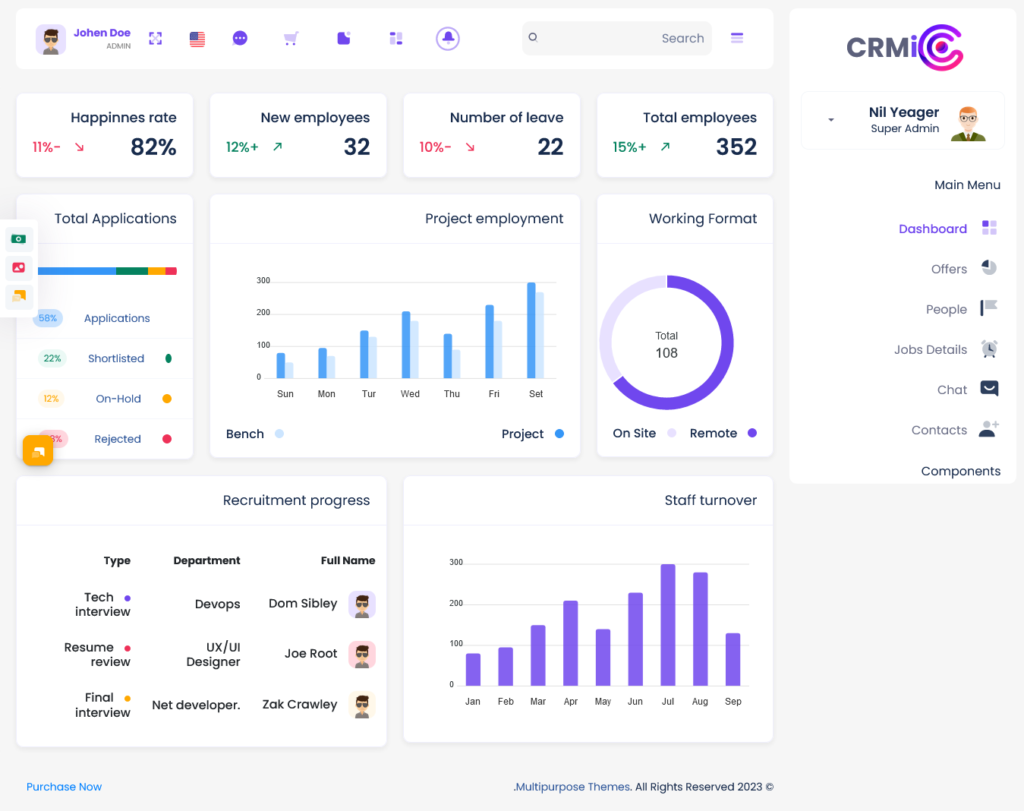Viewport: 1024px width, 811px height.
Task: Click the blue segment of applications progress bar
Action: [x=77, y=271]
